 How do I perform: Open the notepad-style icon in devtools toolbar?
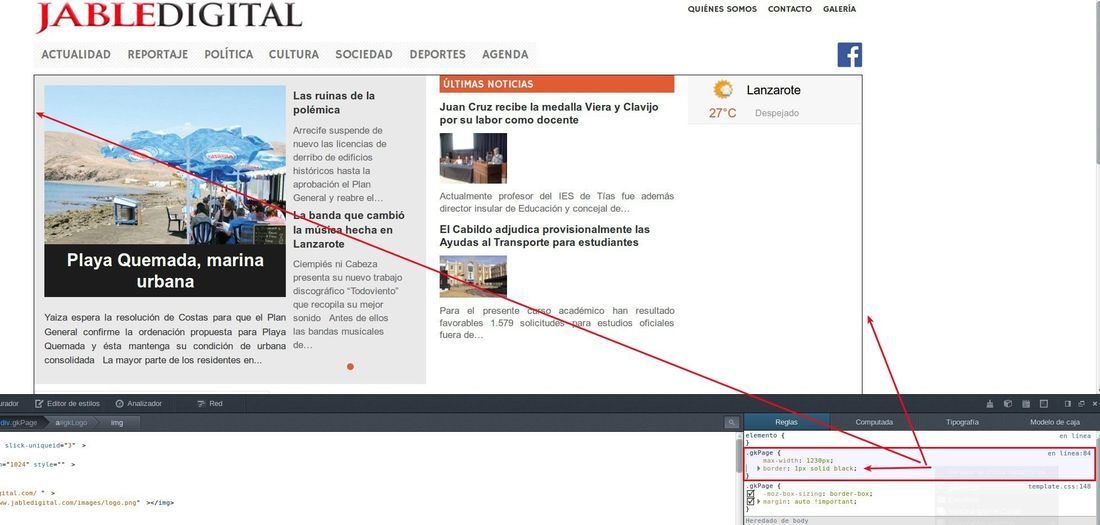[1026, 404]
